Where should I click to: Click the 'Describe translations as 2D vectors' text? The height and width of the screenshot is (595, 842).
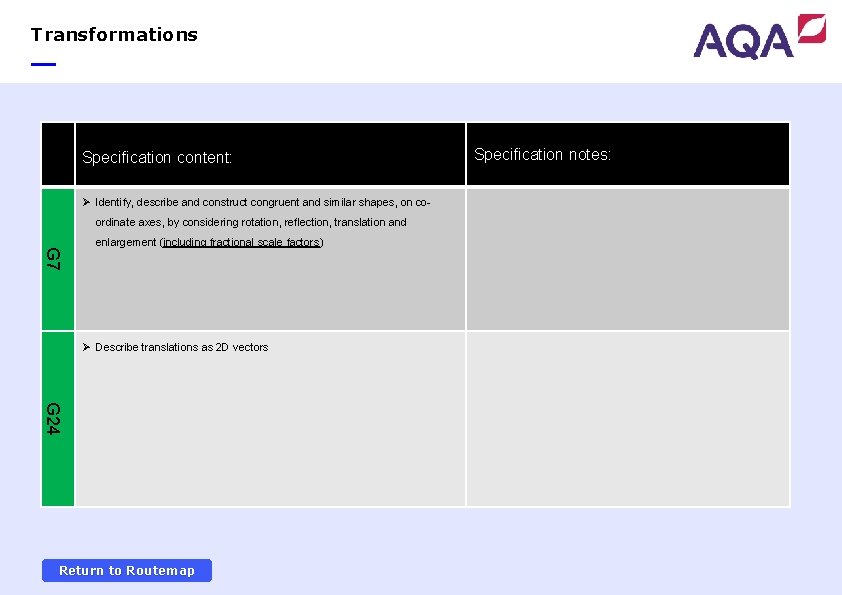pyautogui.click(x=181, y=347)
